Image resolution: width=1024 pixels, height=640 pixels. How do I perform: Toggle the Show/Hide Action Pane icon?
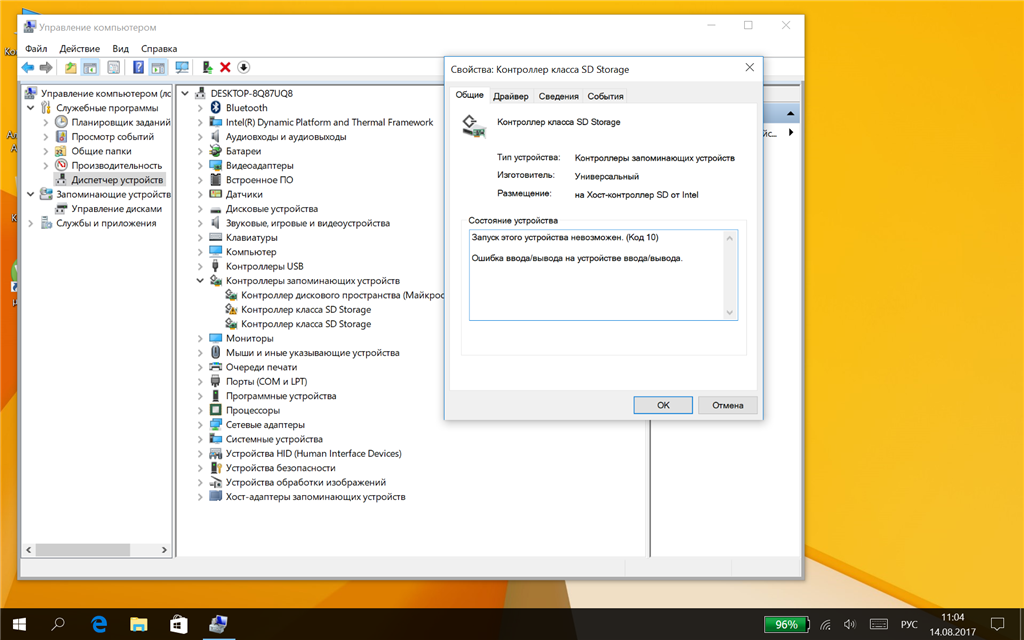tap(158, 67)
